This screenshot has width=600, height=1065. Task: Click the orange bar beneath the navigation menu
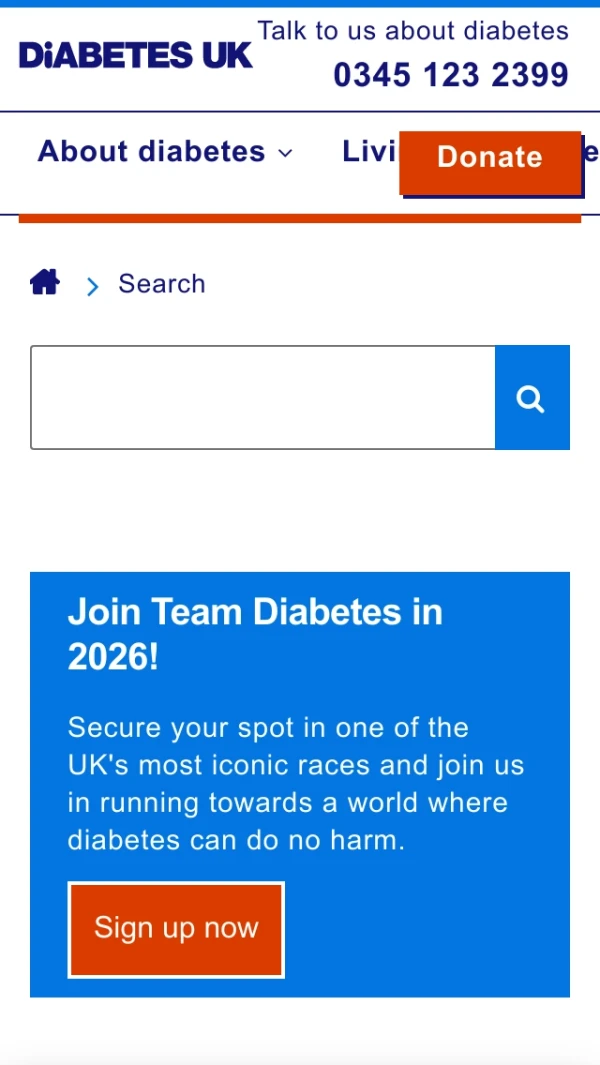(x=300, y=218)
